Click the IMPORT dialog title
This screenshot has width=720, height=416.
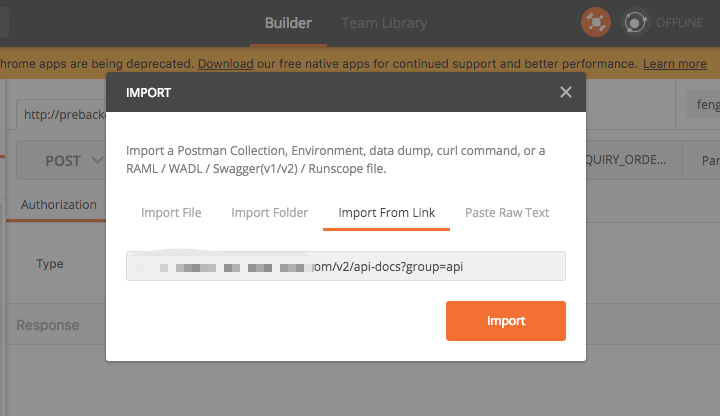[x=148, y=93]
